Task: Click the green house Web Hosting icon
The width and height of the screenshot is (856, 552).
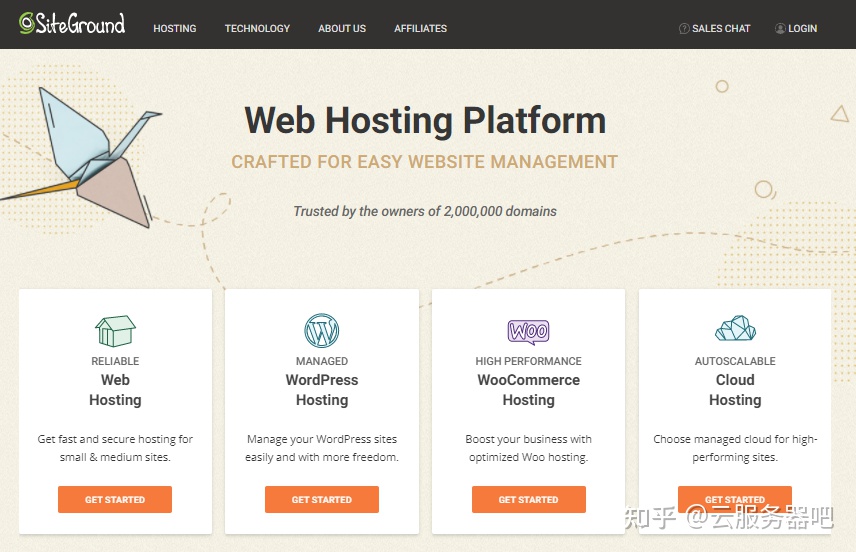Action: coord(115,331)
